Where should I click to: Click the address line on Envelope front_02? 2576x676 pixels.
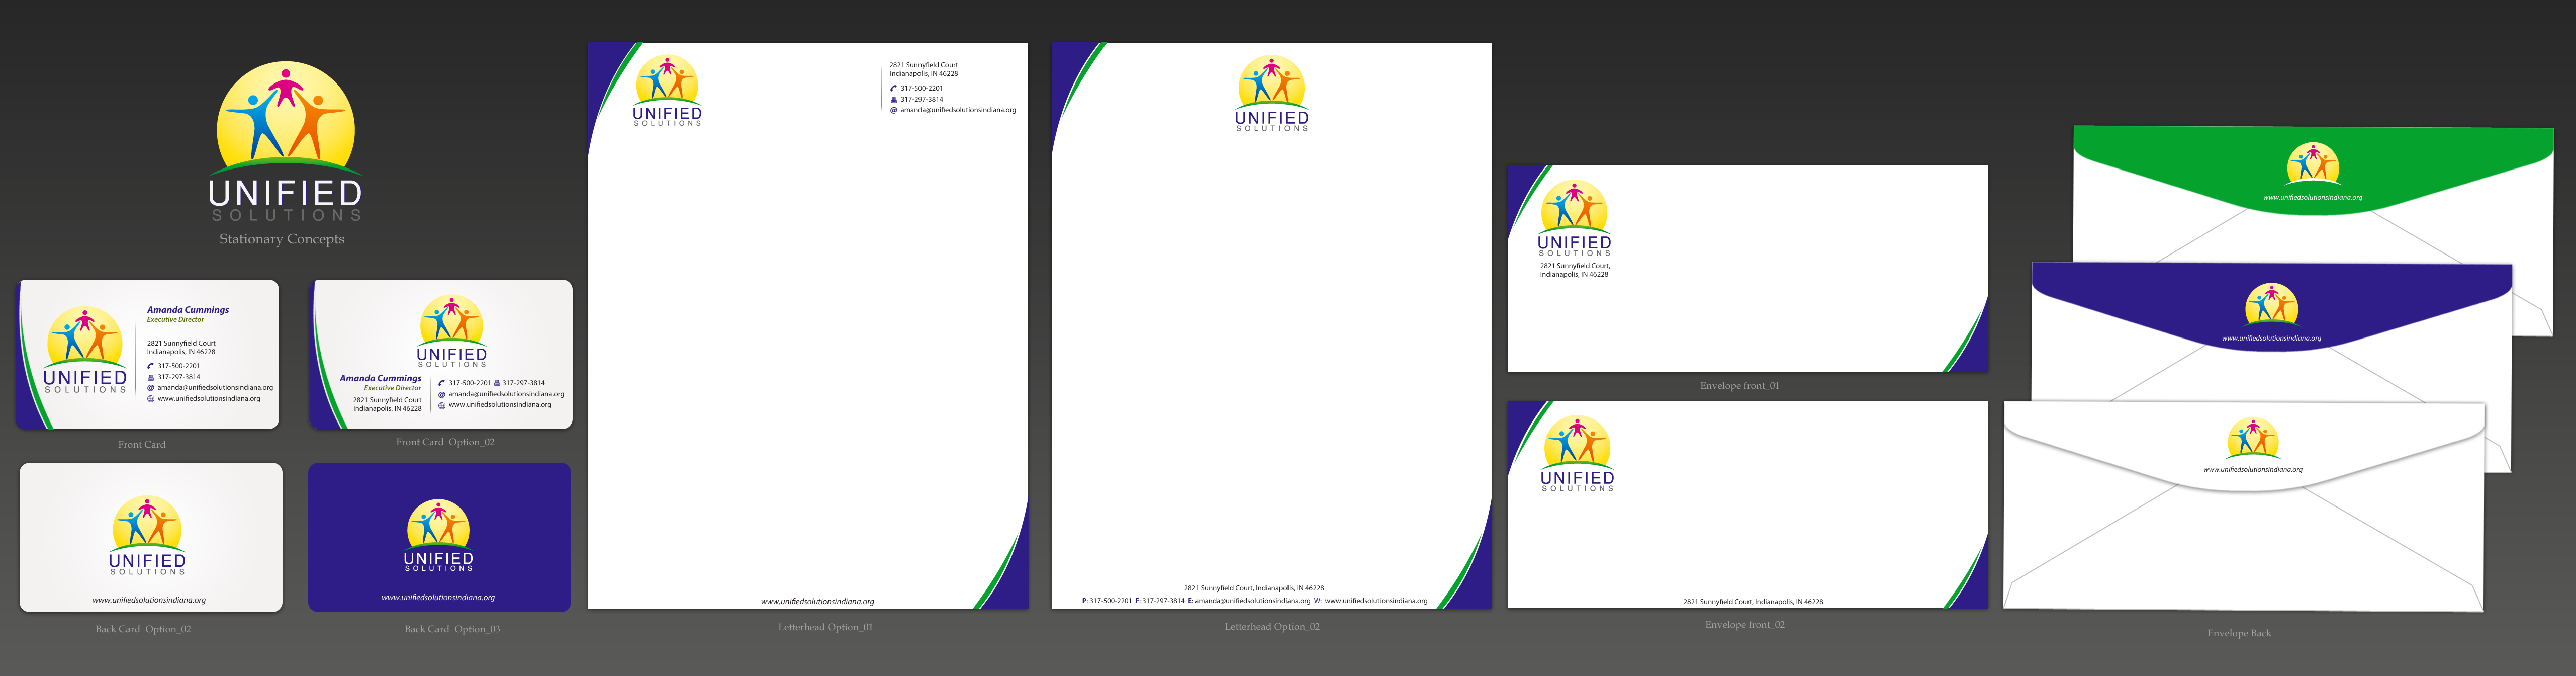click(1752, 602)
